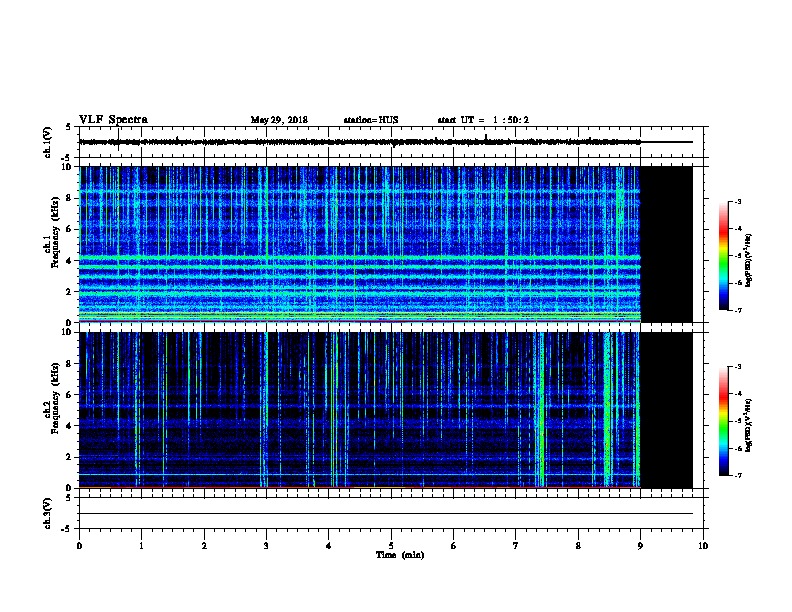Click ch.2 frequency axis tick "6"
792x612 pixels.
69,394
